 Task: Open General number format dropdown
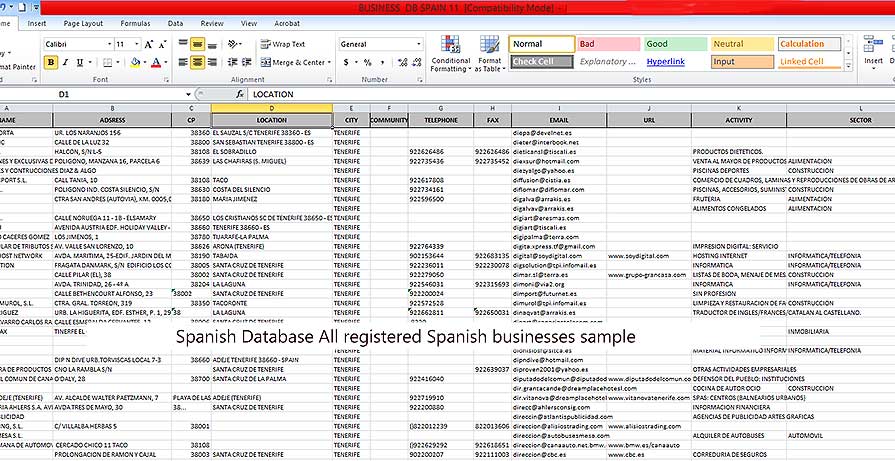click(x=418, y=44)
